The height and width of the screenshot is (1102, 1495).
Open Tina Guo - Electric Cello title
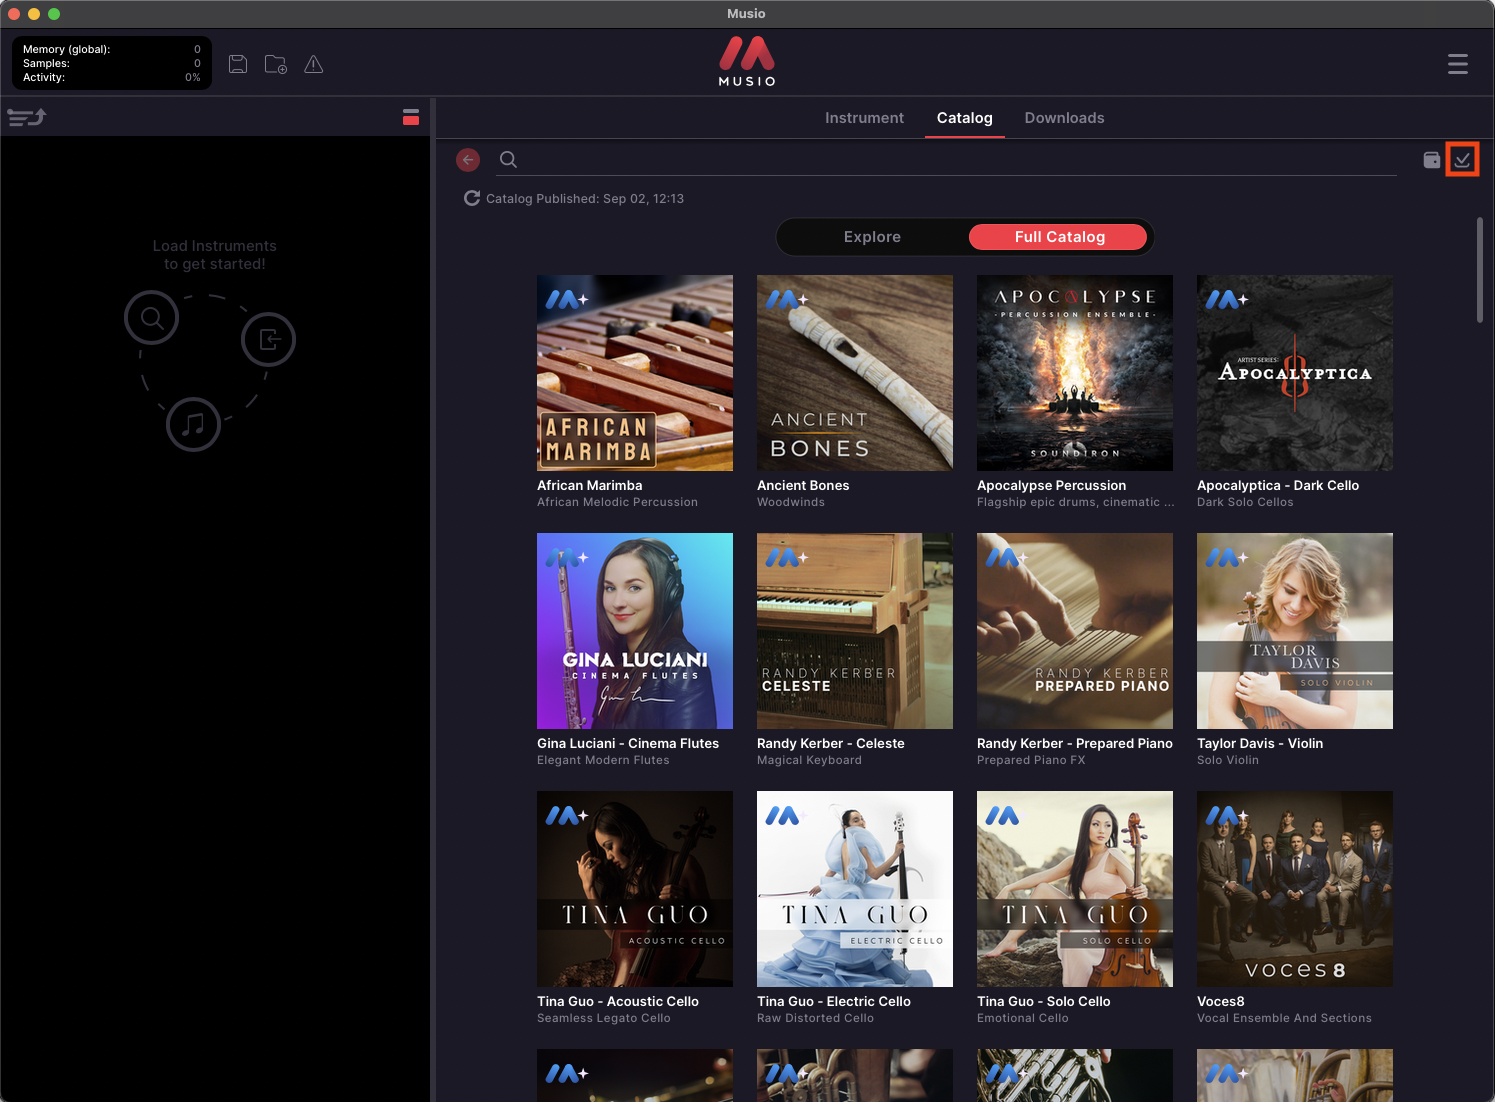pyautogui.click(x=834, y=1001)
